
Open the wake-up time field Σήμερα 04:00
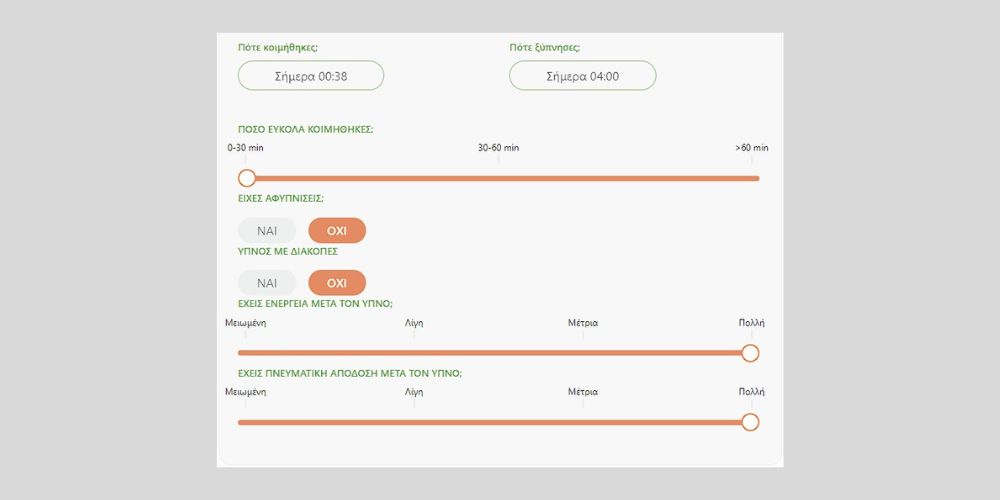(x=582, y=76)
